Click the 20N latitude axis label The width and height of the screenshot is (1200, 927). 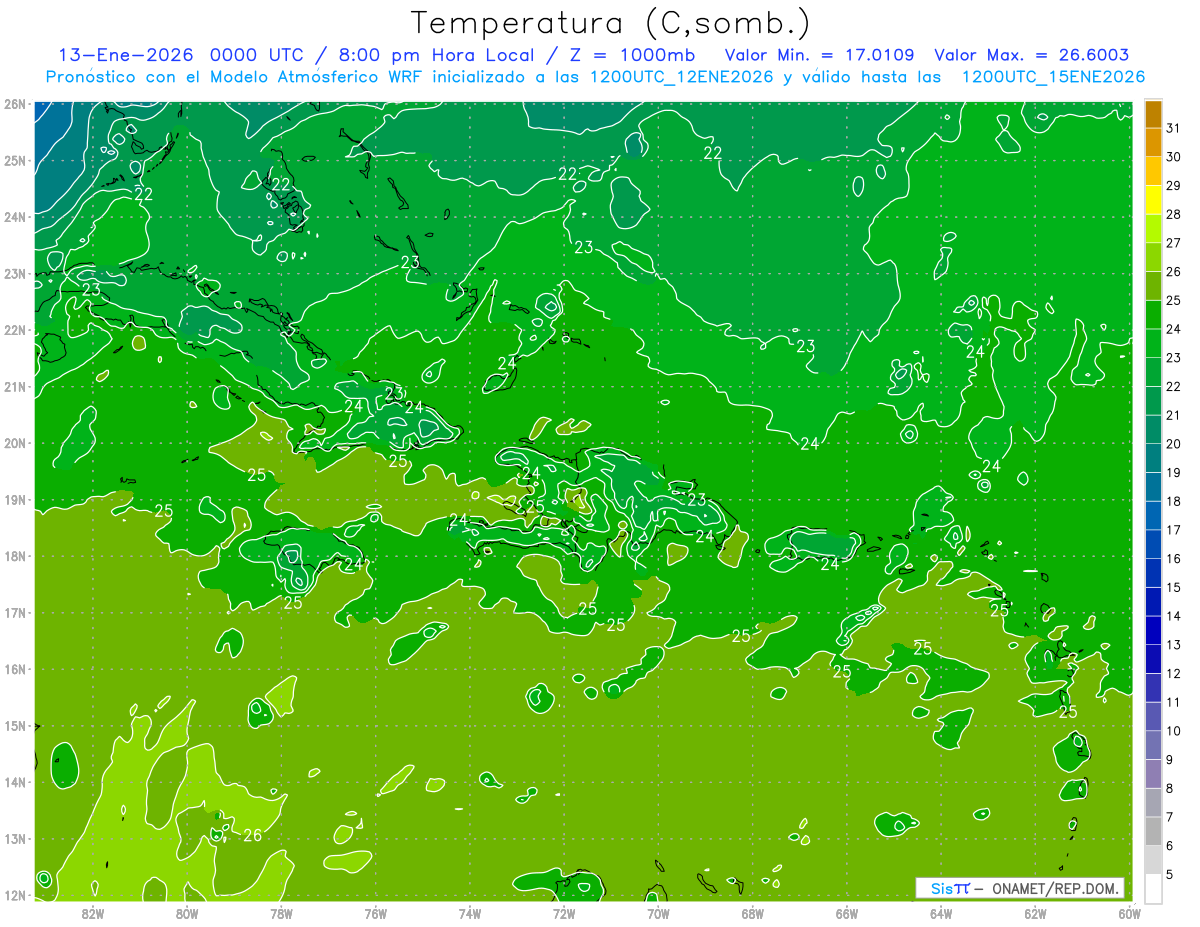(x=14, y=443)
